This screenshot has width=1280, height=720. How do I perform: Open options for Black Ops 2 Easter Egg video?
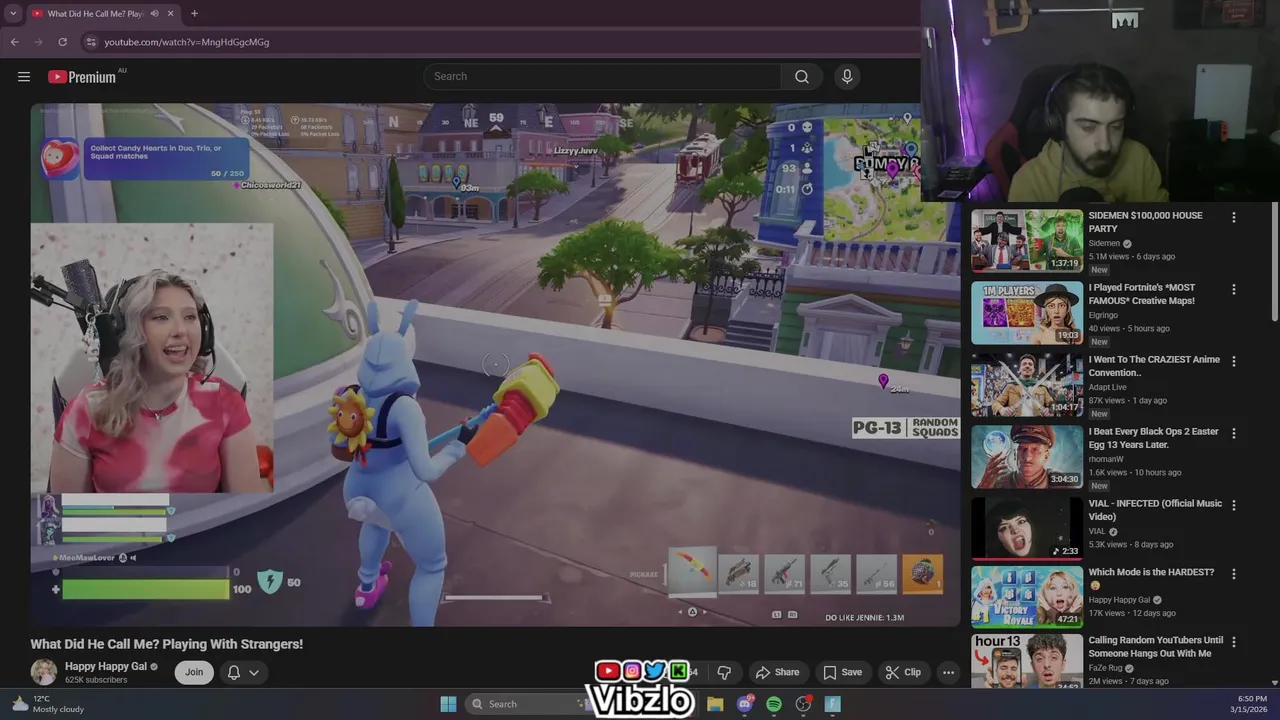coord(1233,433)
